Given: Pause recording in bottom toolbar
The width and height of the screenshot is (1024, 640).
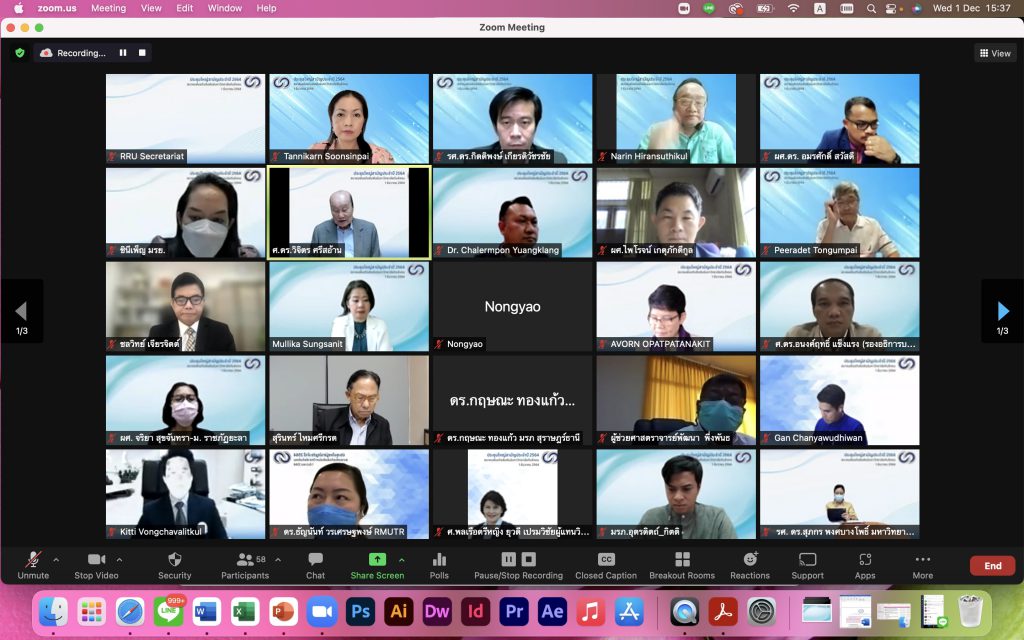Looking at the screenshot, I should pos(509,559).
